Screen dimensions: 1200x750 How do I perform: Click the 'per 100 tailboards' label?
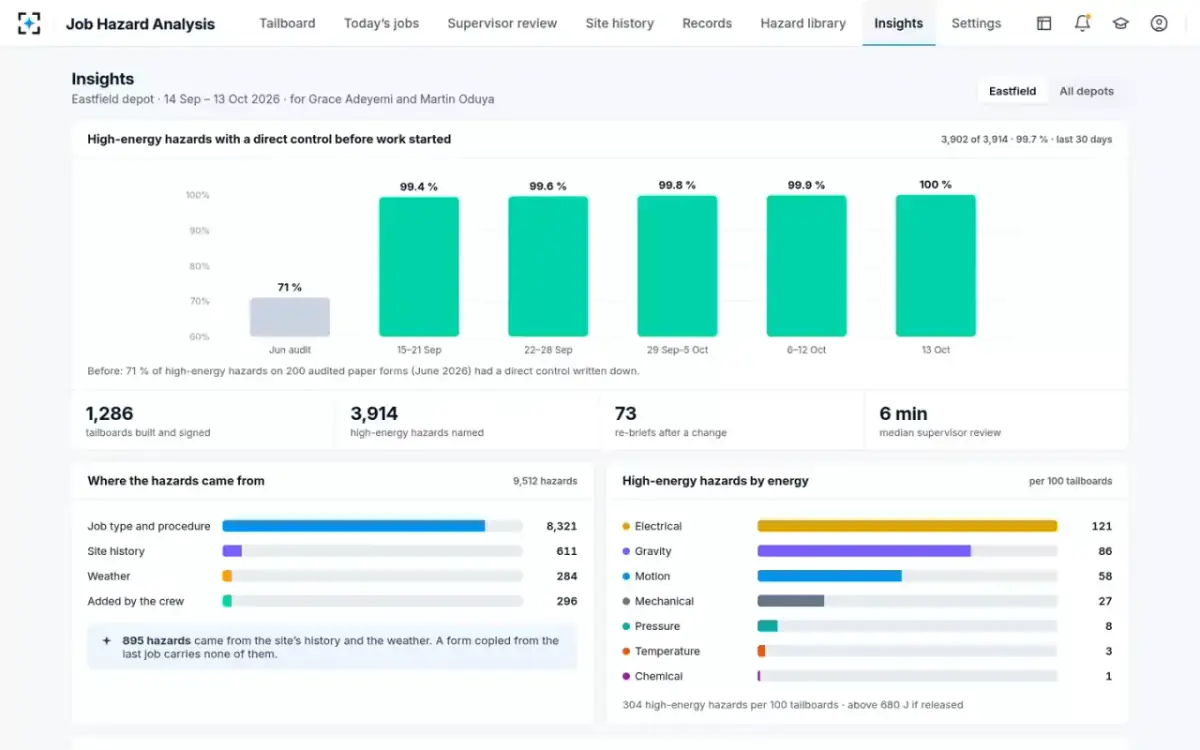tap(1070, 481)
